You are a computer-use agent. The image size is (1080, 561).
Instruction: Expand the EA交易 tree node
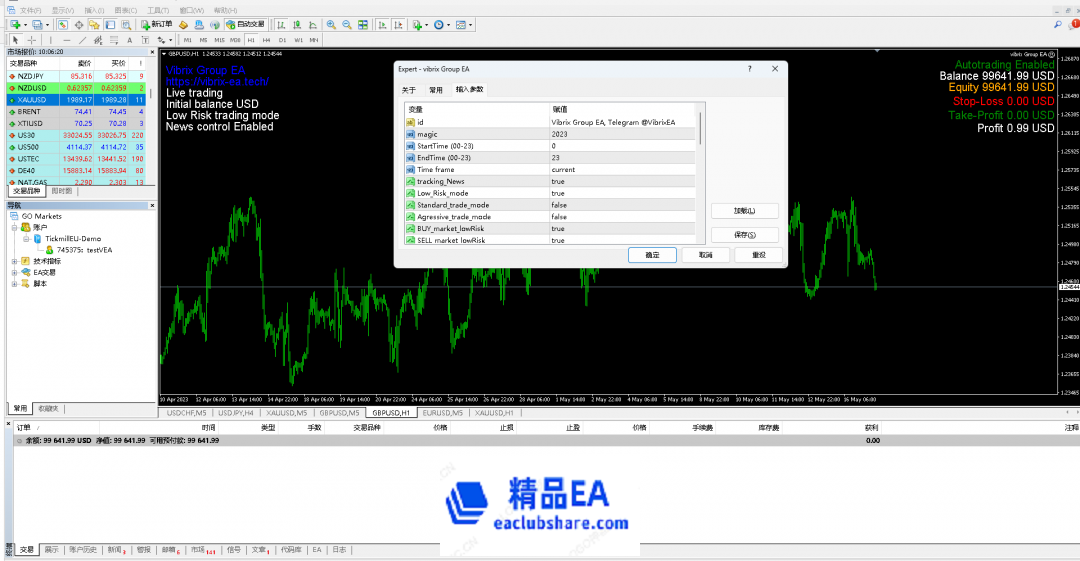point(14,272)
